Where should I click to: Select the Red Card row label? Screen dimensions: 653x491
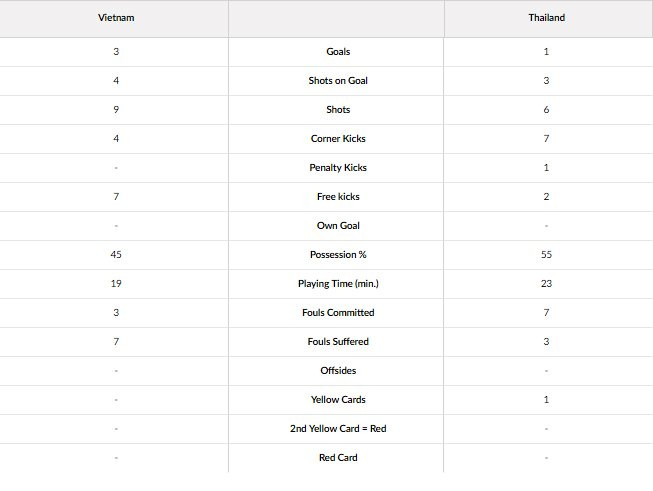338,458
